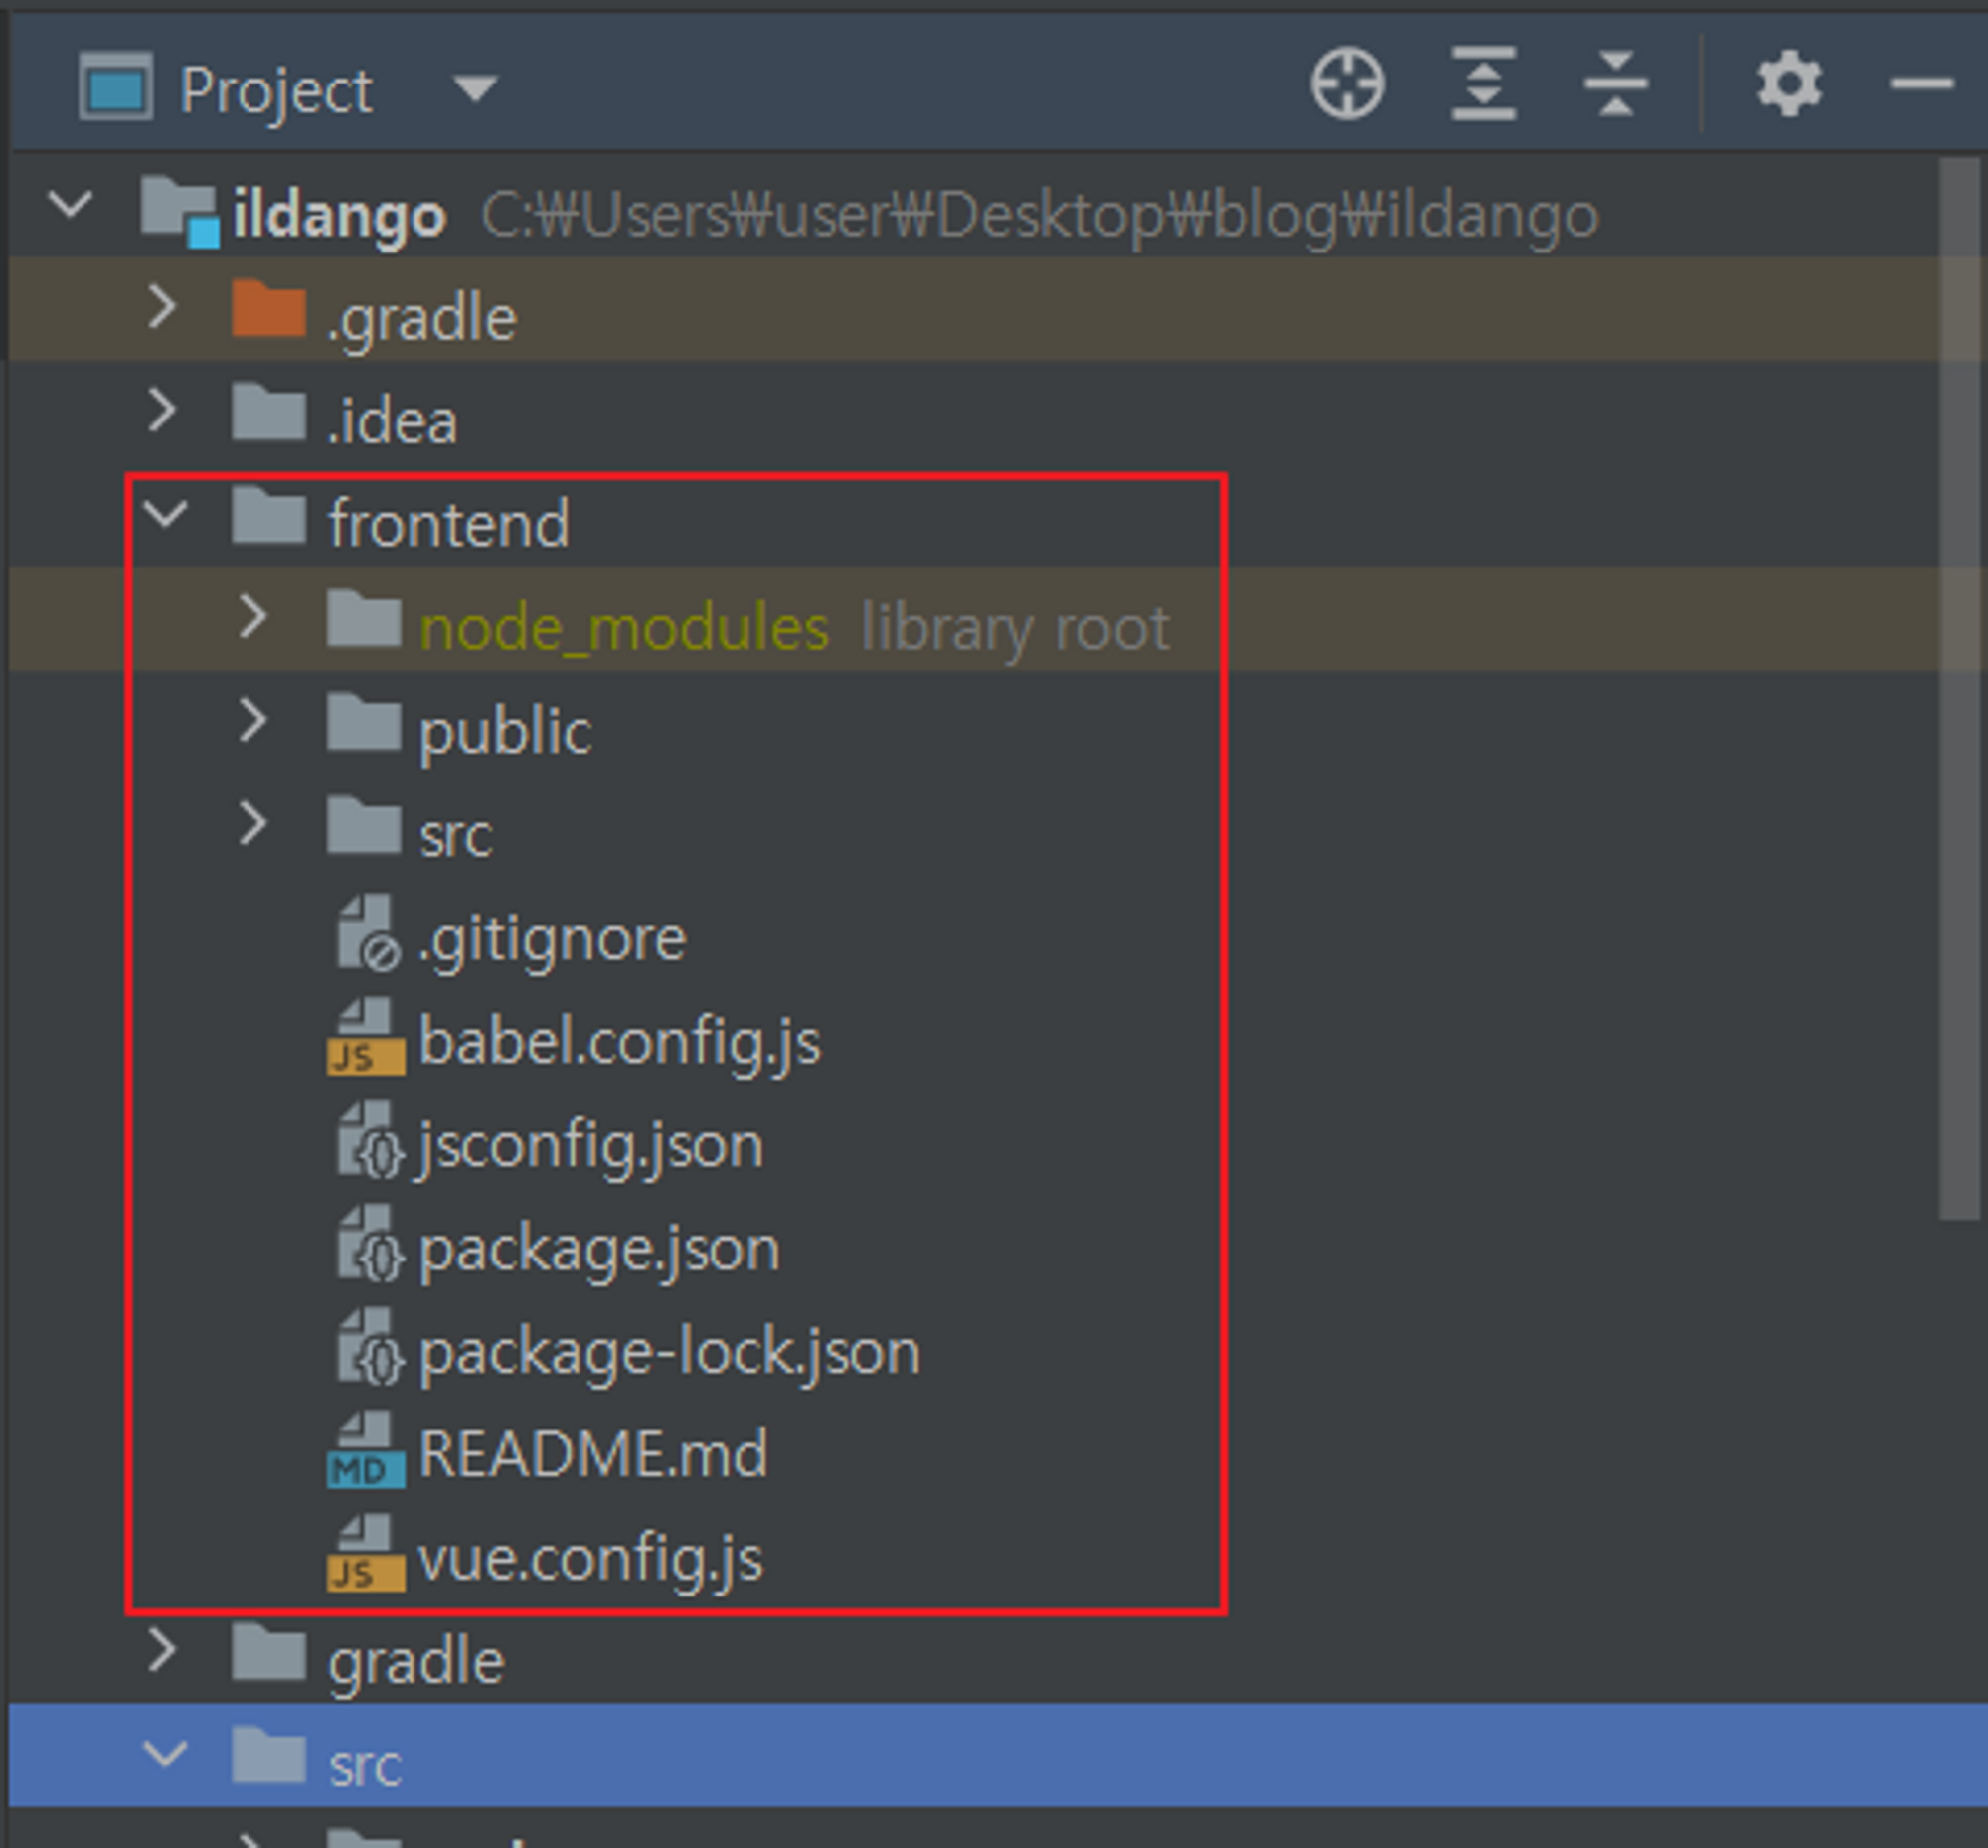Select the package.json file
Viewport: 1988px width, 1848px height.
coord(598,1250)
